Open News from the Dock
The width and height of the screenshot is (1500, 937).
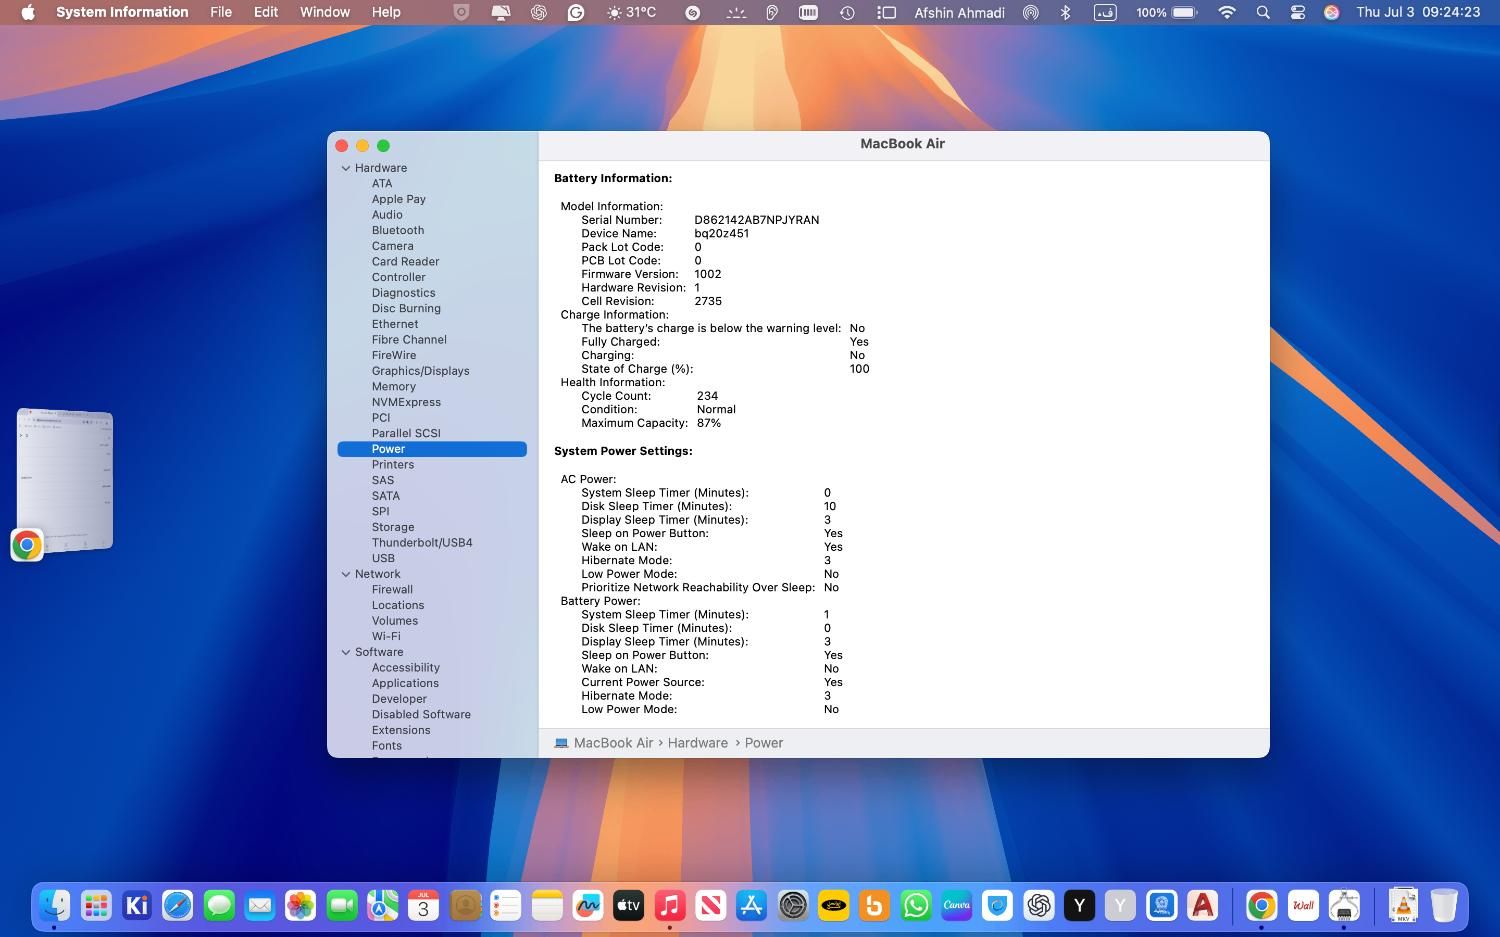(x=711, y=906)
